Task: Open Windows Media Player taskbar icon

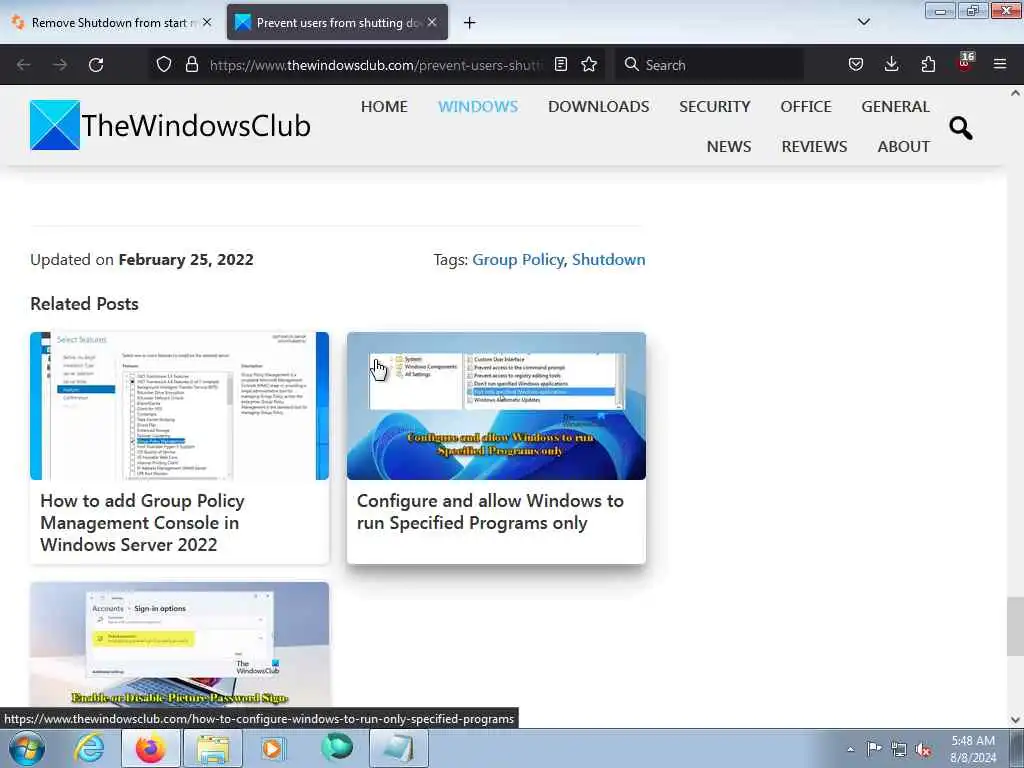Action: [273, 748]
